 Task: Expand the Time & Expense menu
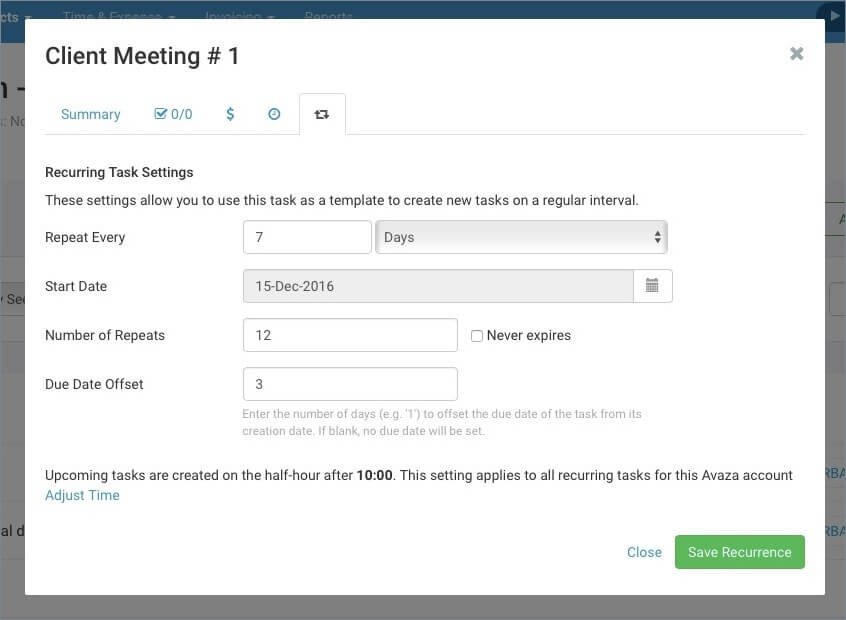[x=112, y=16]
